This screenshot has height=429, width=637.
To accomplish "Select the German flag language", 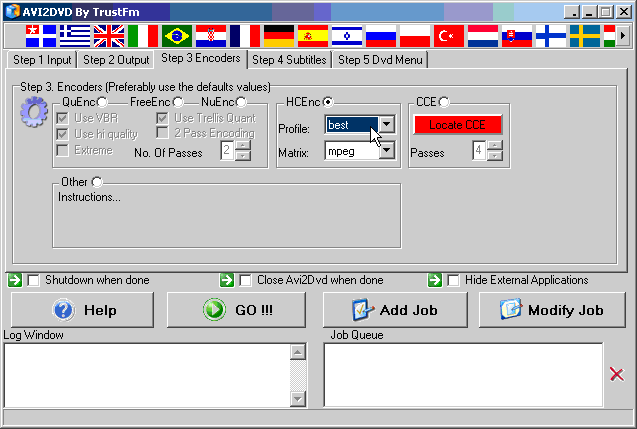I will (279, 36).
